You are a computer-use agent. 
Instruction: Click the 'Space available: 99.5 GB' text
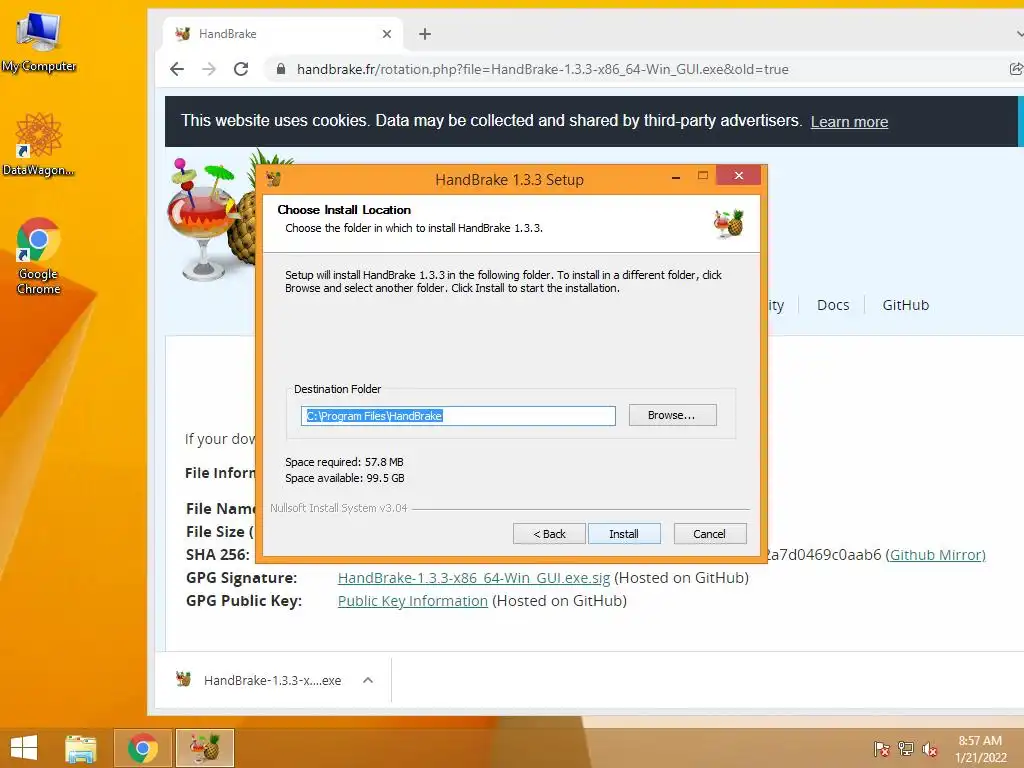click(x=345, y=478)
